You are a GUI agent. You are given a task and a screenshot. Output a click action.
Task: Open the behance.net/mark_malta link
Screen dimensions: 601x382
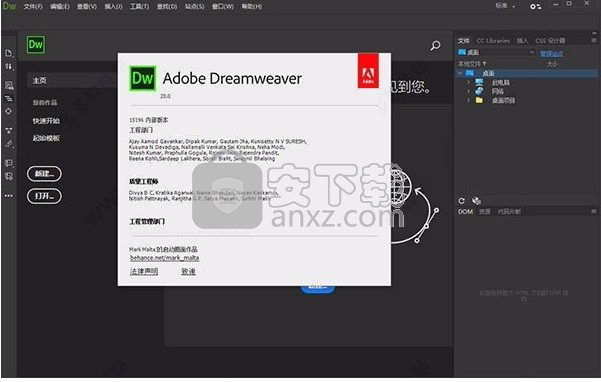point(164,258)
